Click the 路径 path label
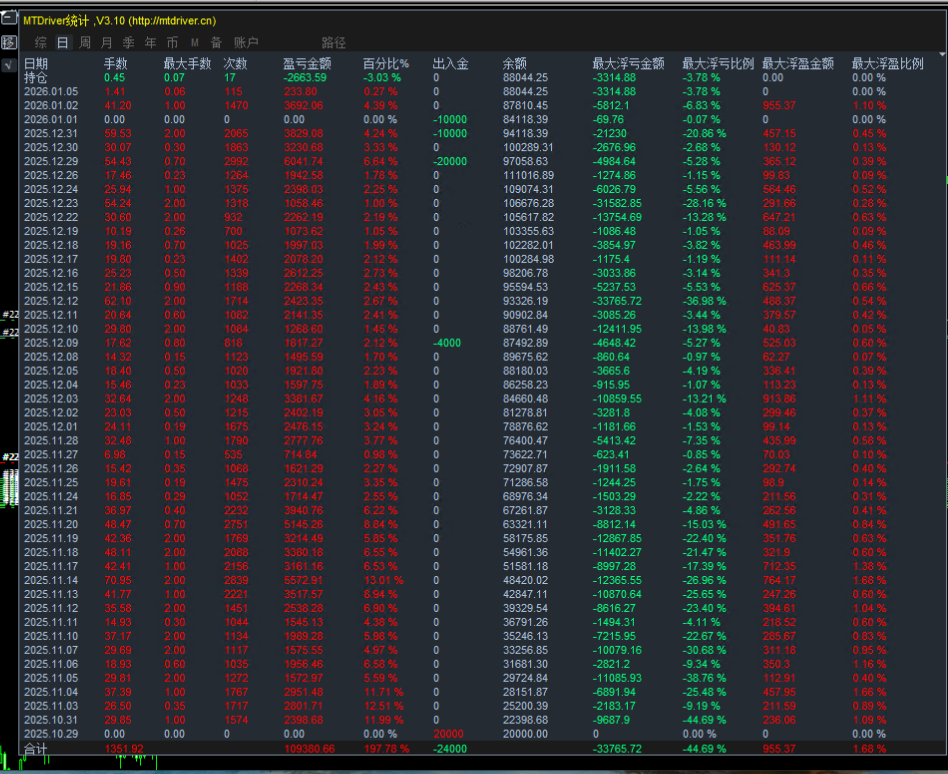This screenshot has width=948, height=774. [x=334, y=43]
